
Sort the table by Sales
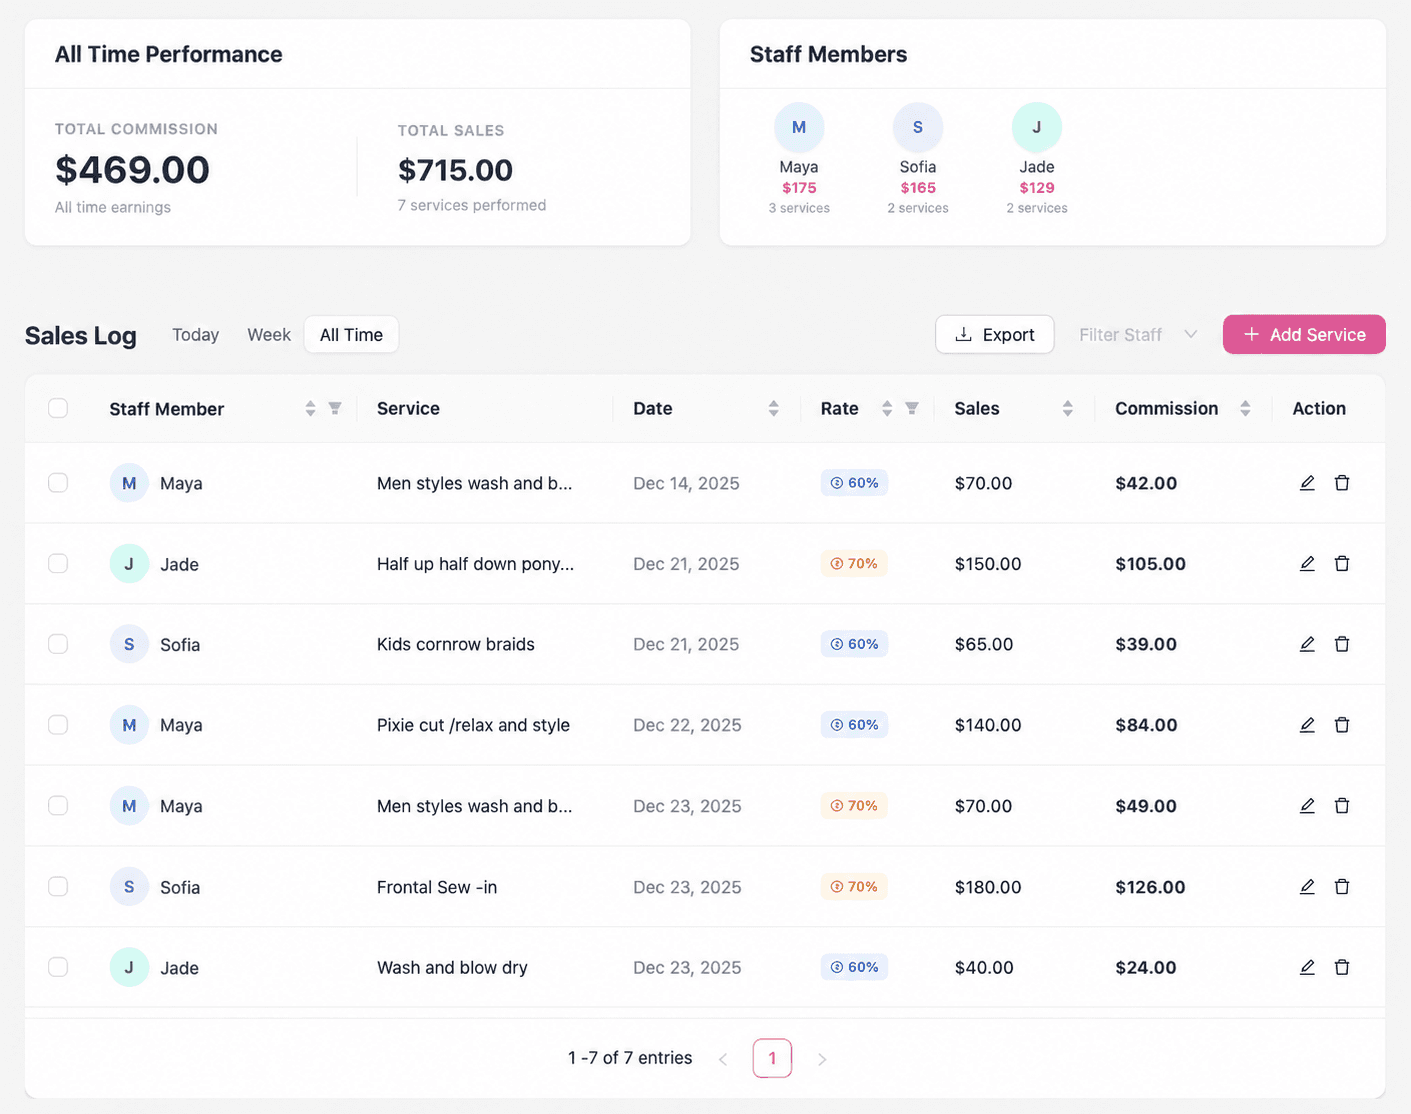tap(1068, 408)
